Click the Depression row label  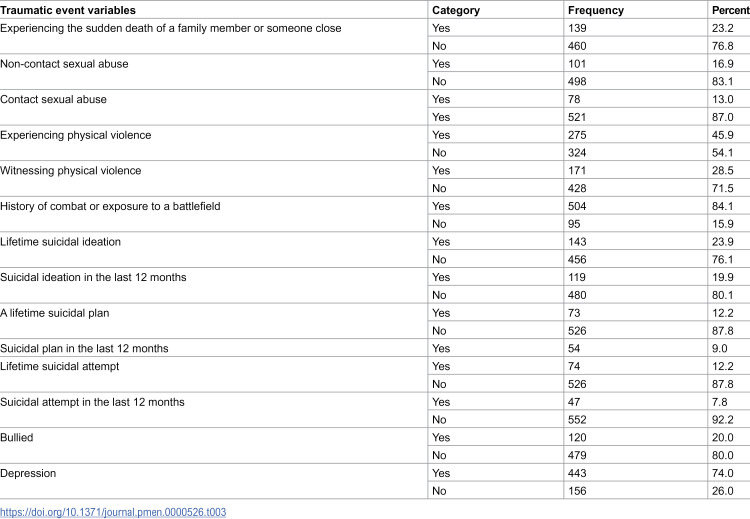click(28, 473)
